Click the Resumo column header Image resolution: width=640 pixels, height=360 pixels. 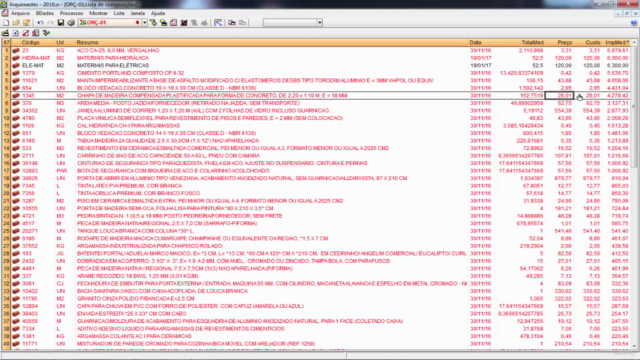(x=271, y=42)
